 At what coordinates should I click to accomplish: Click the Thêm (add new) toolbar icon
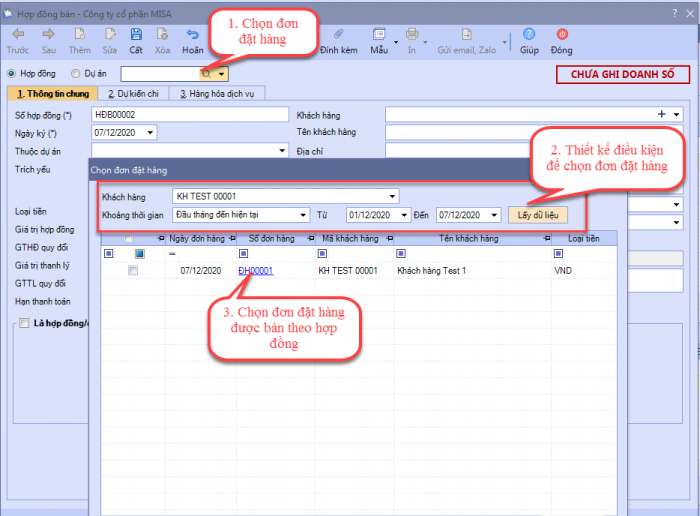click(79, 35)
